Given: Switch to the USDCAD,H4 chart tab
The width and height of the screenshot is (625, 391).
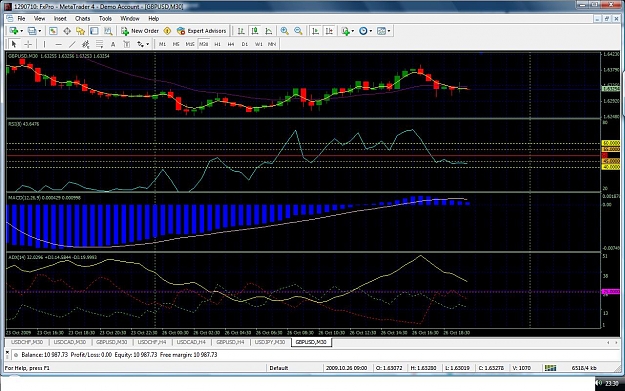Looking at the screenshot, I should (x=191, y=342).
